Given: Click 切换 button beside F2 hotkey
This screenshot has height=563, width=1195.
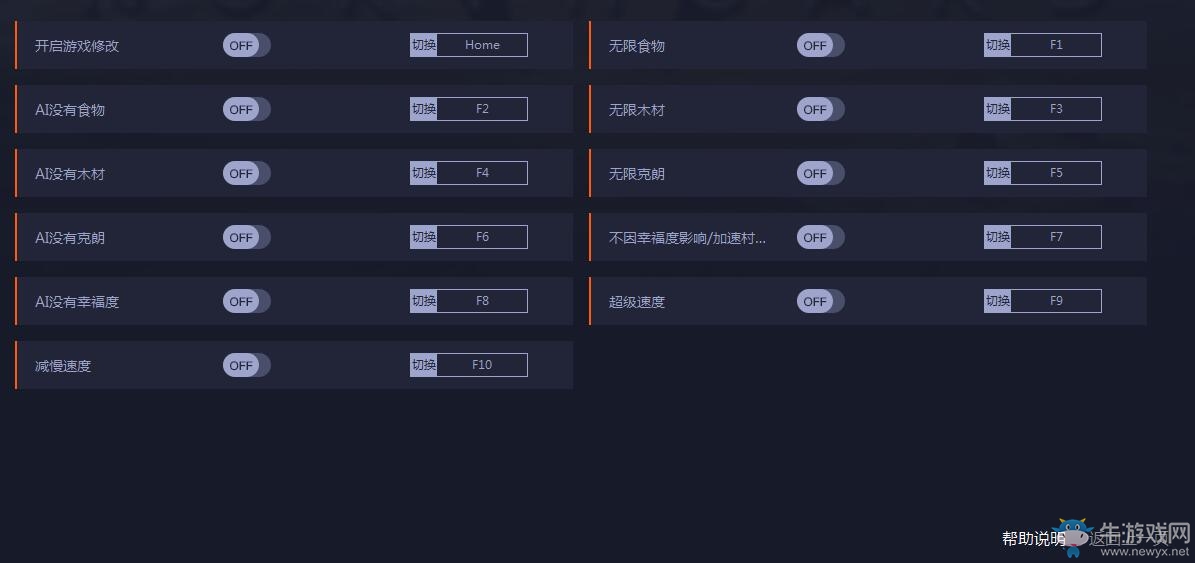Looking at the screenshot, I should [x=424, y=109].
